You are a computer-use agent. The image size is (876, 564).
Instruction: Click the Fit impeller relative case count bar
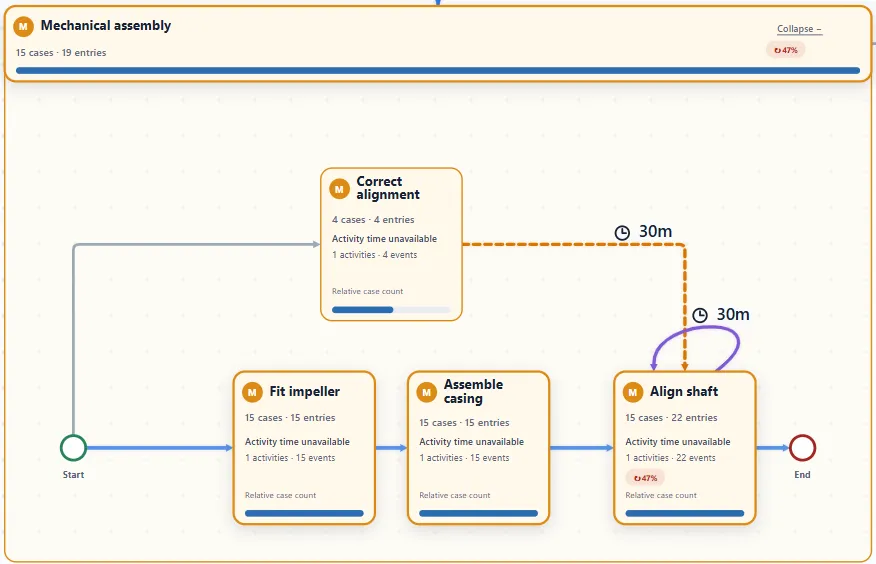[x=304, y=513]
